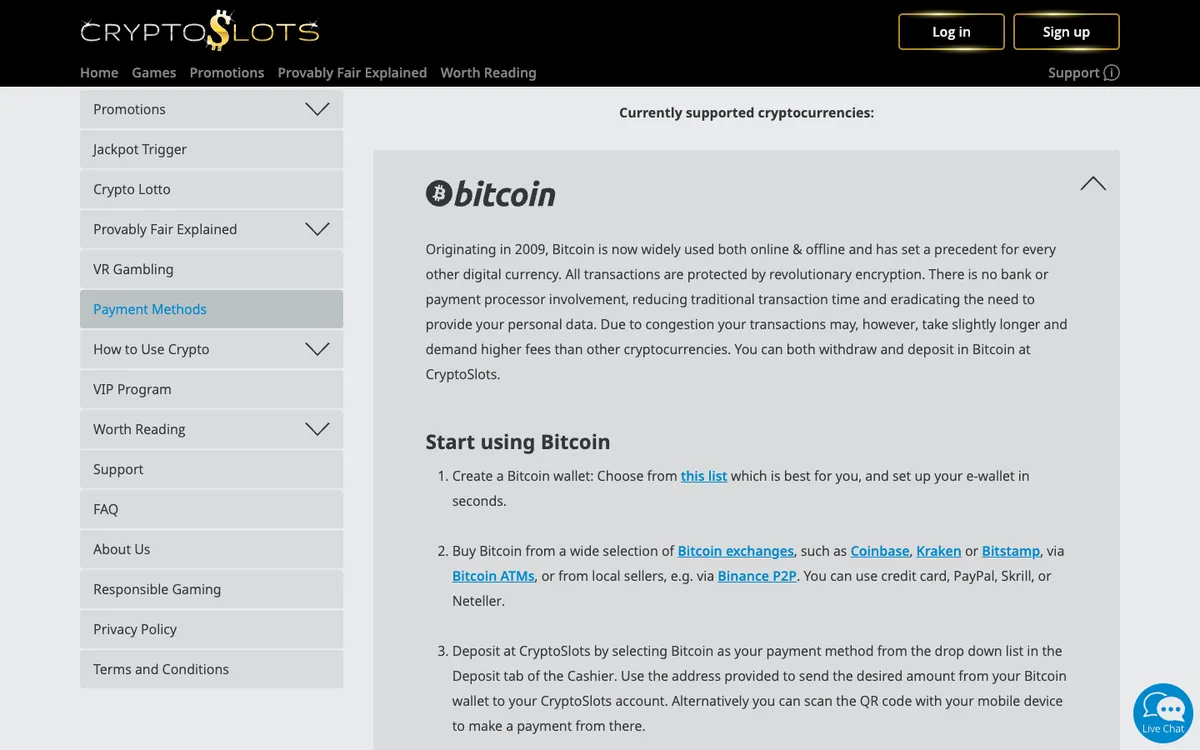Click the Log in button

pos(951,32)
